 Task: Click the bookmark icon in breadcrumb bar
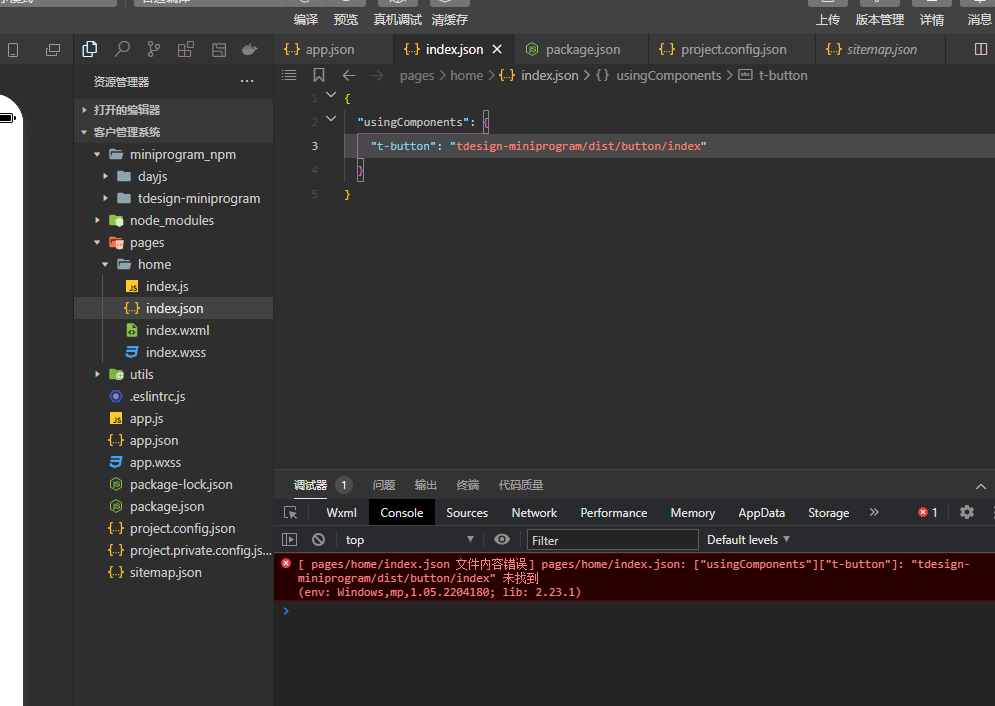(319, 75)
